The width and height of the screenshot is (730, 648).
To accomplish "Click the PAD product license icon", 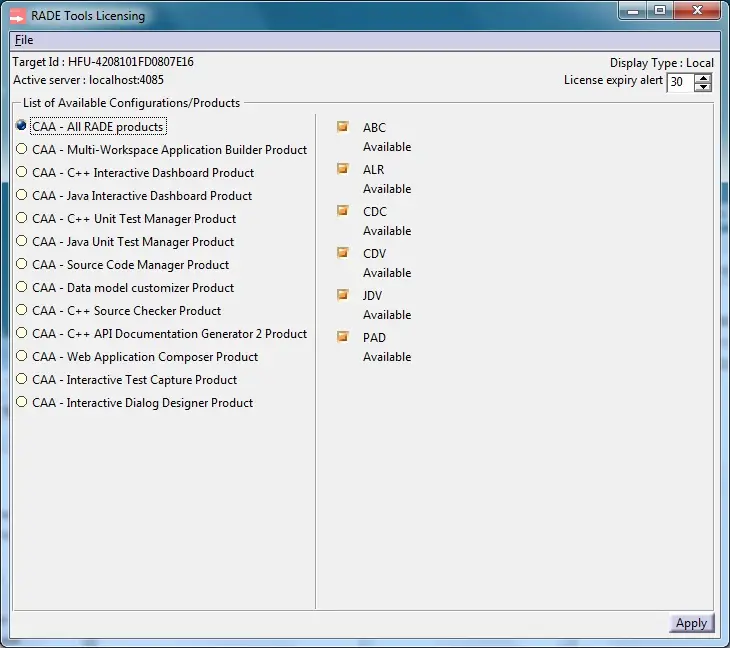I will coord(343,337).
